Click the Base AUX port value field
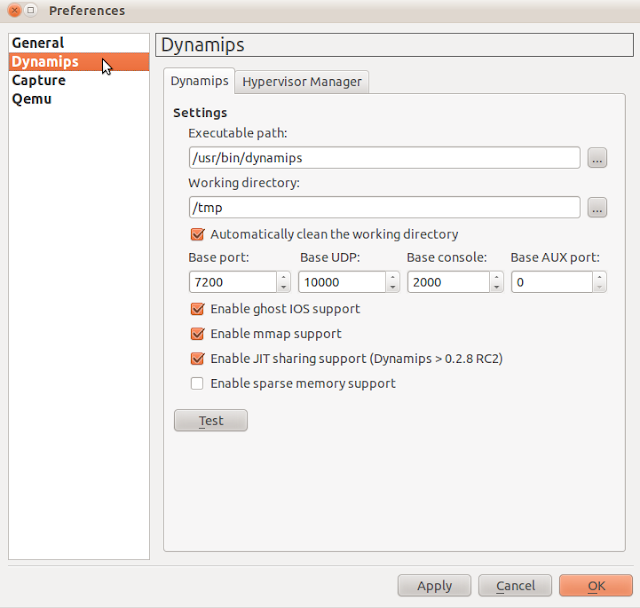The width and height of the screenshot is (640, 608). [x=552, y=282]
